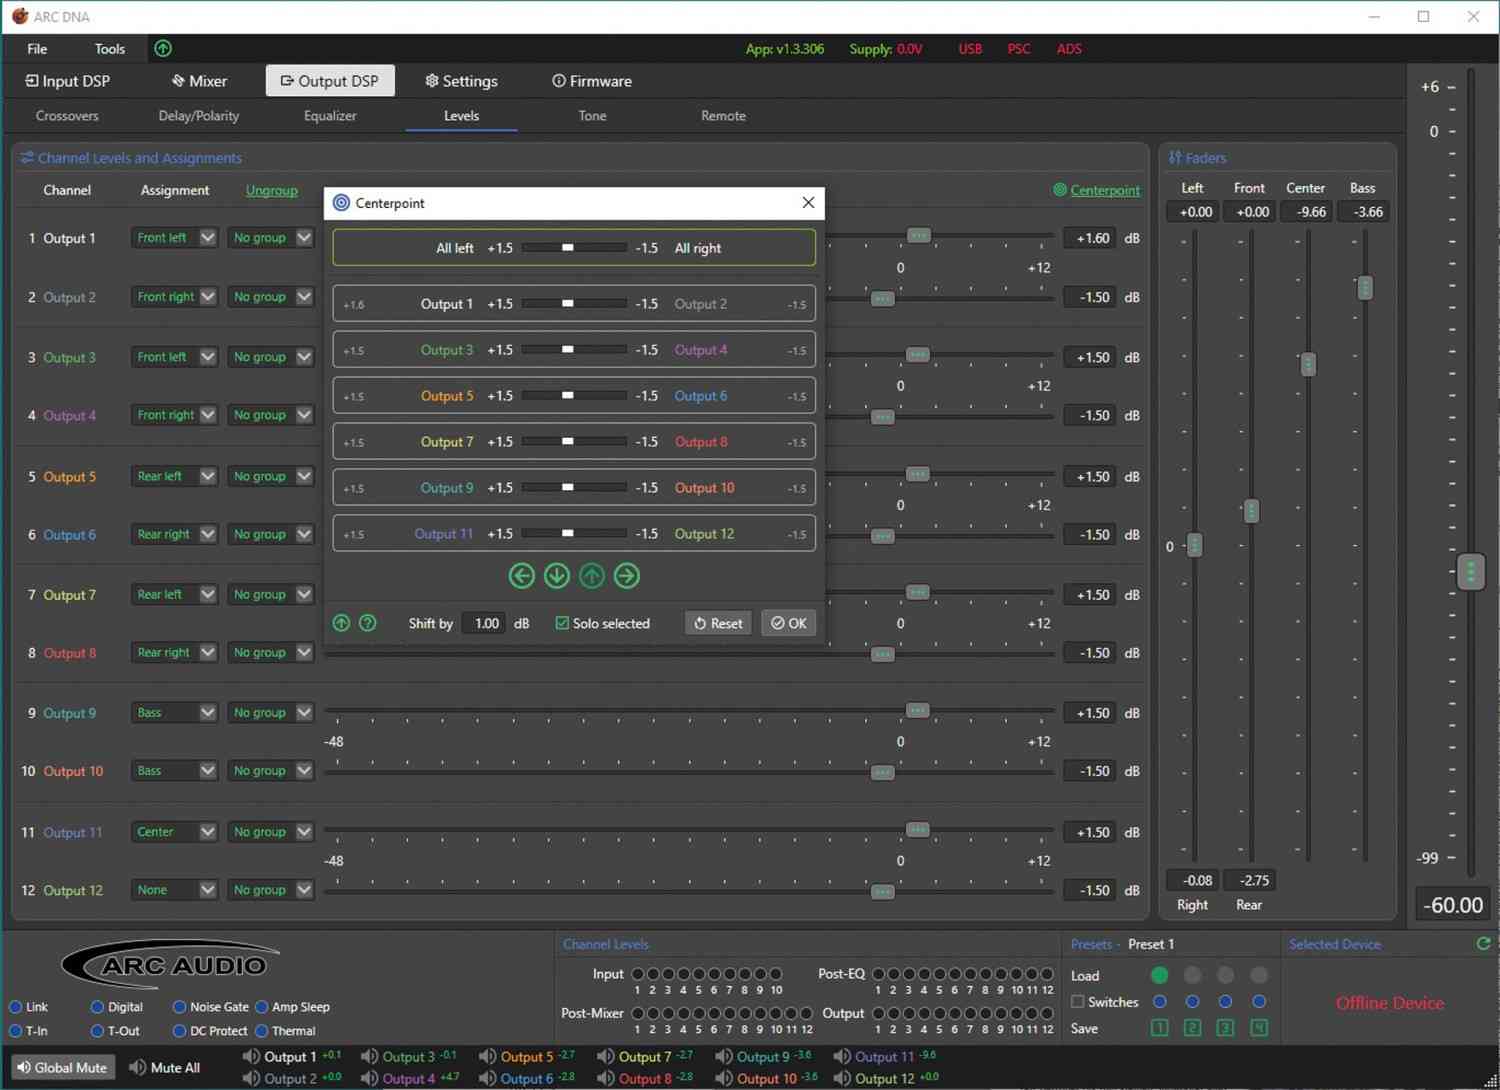Save to preset slot 1
The image size is (1500, 1090).
coord(1160,1028)
